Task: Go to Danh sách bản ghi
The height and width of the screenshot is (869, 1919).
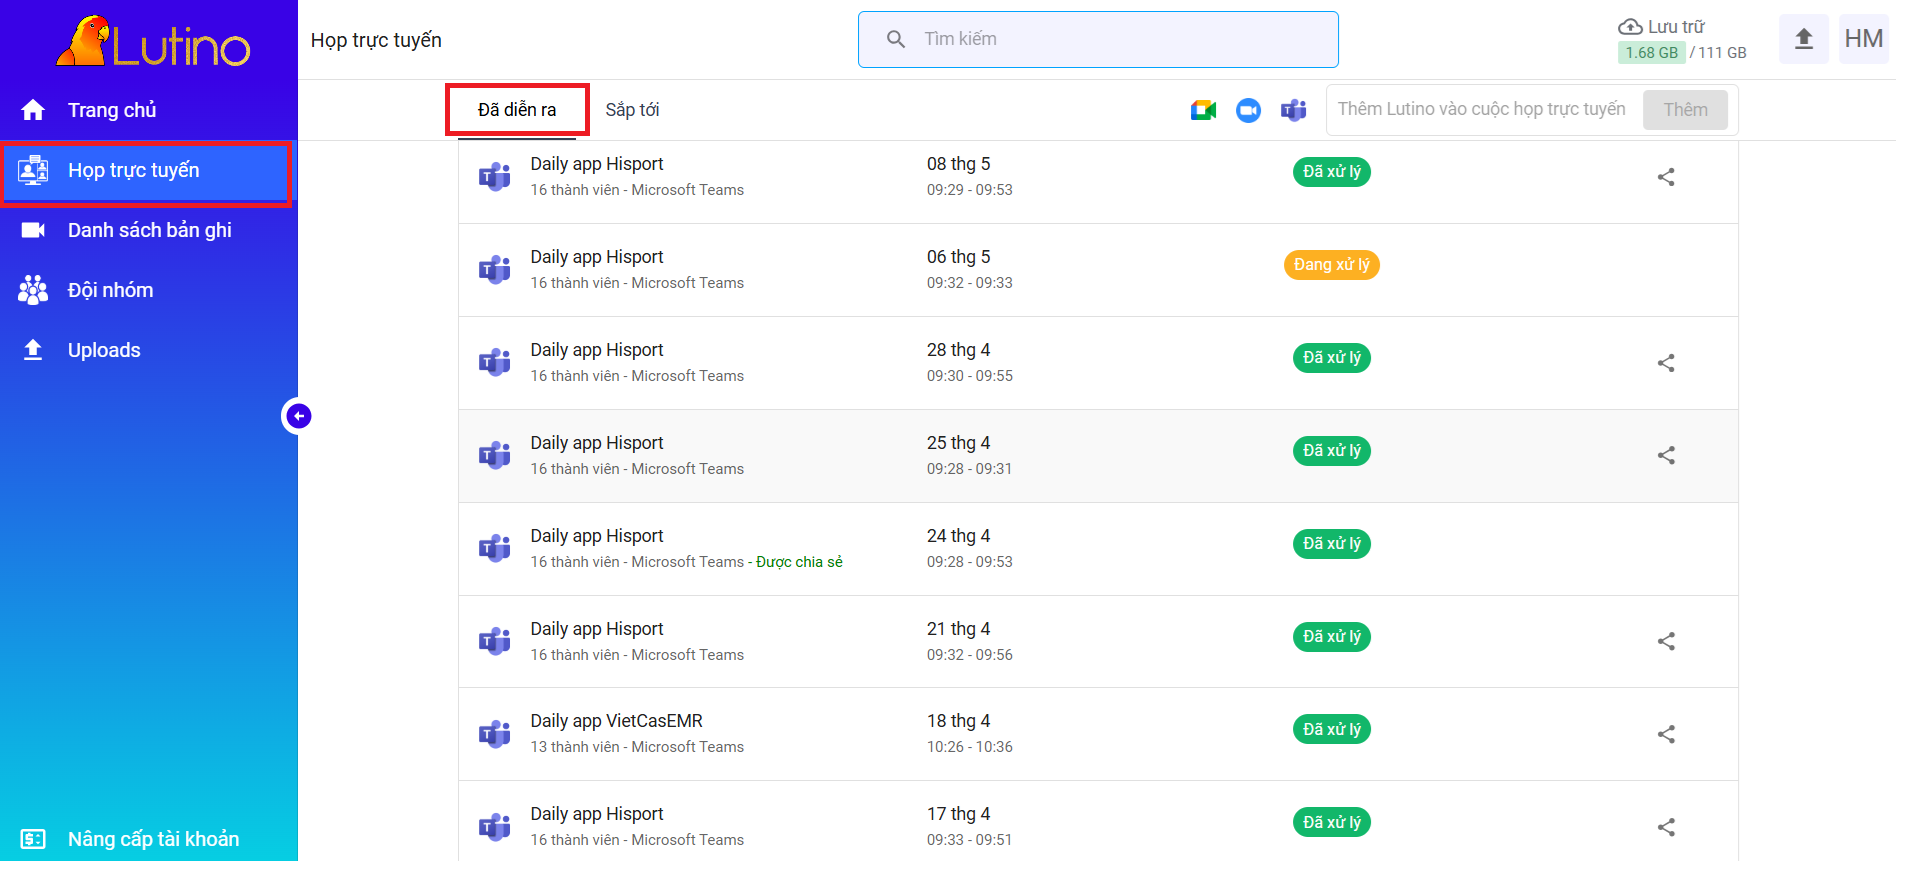Action: (149, 230)
